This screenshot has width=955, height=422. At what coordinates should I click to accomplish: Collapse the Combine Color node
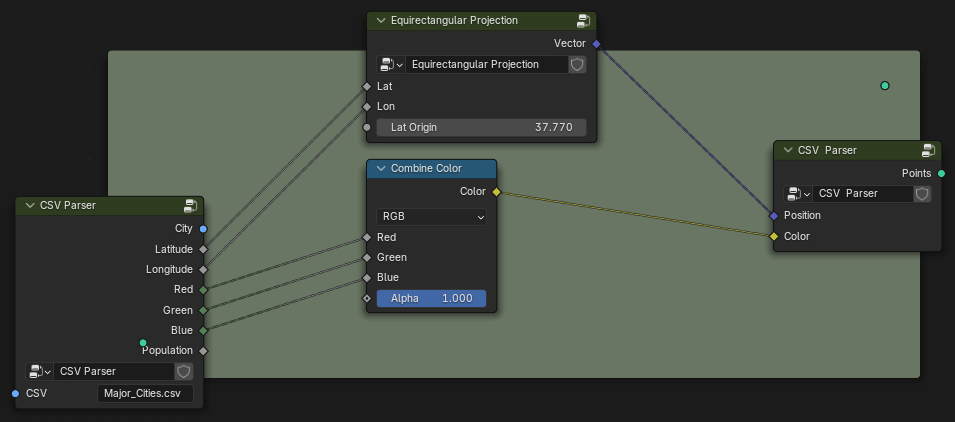coord(381,169)
